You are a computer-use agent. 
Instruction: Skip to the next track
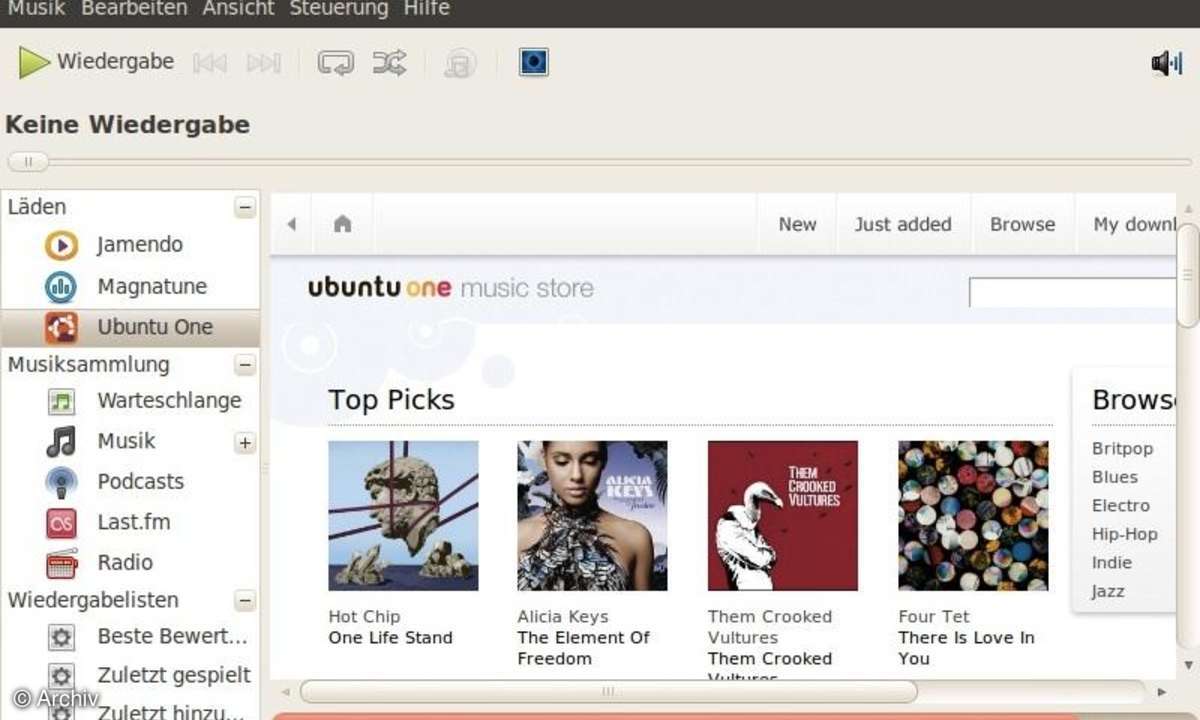click(263, 63)
